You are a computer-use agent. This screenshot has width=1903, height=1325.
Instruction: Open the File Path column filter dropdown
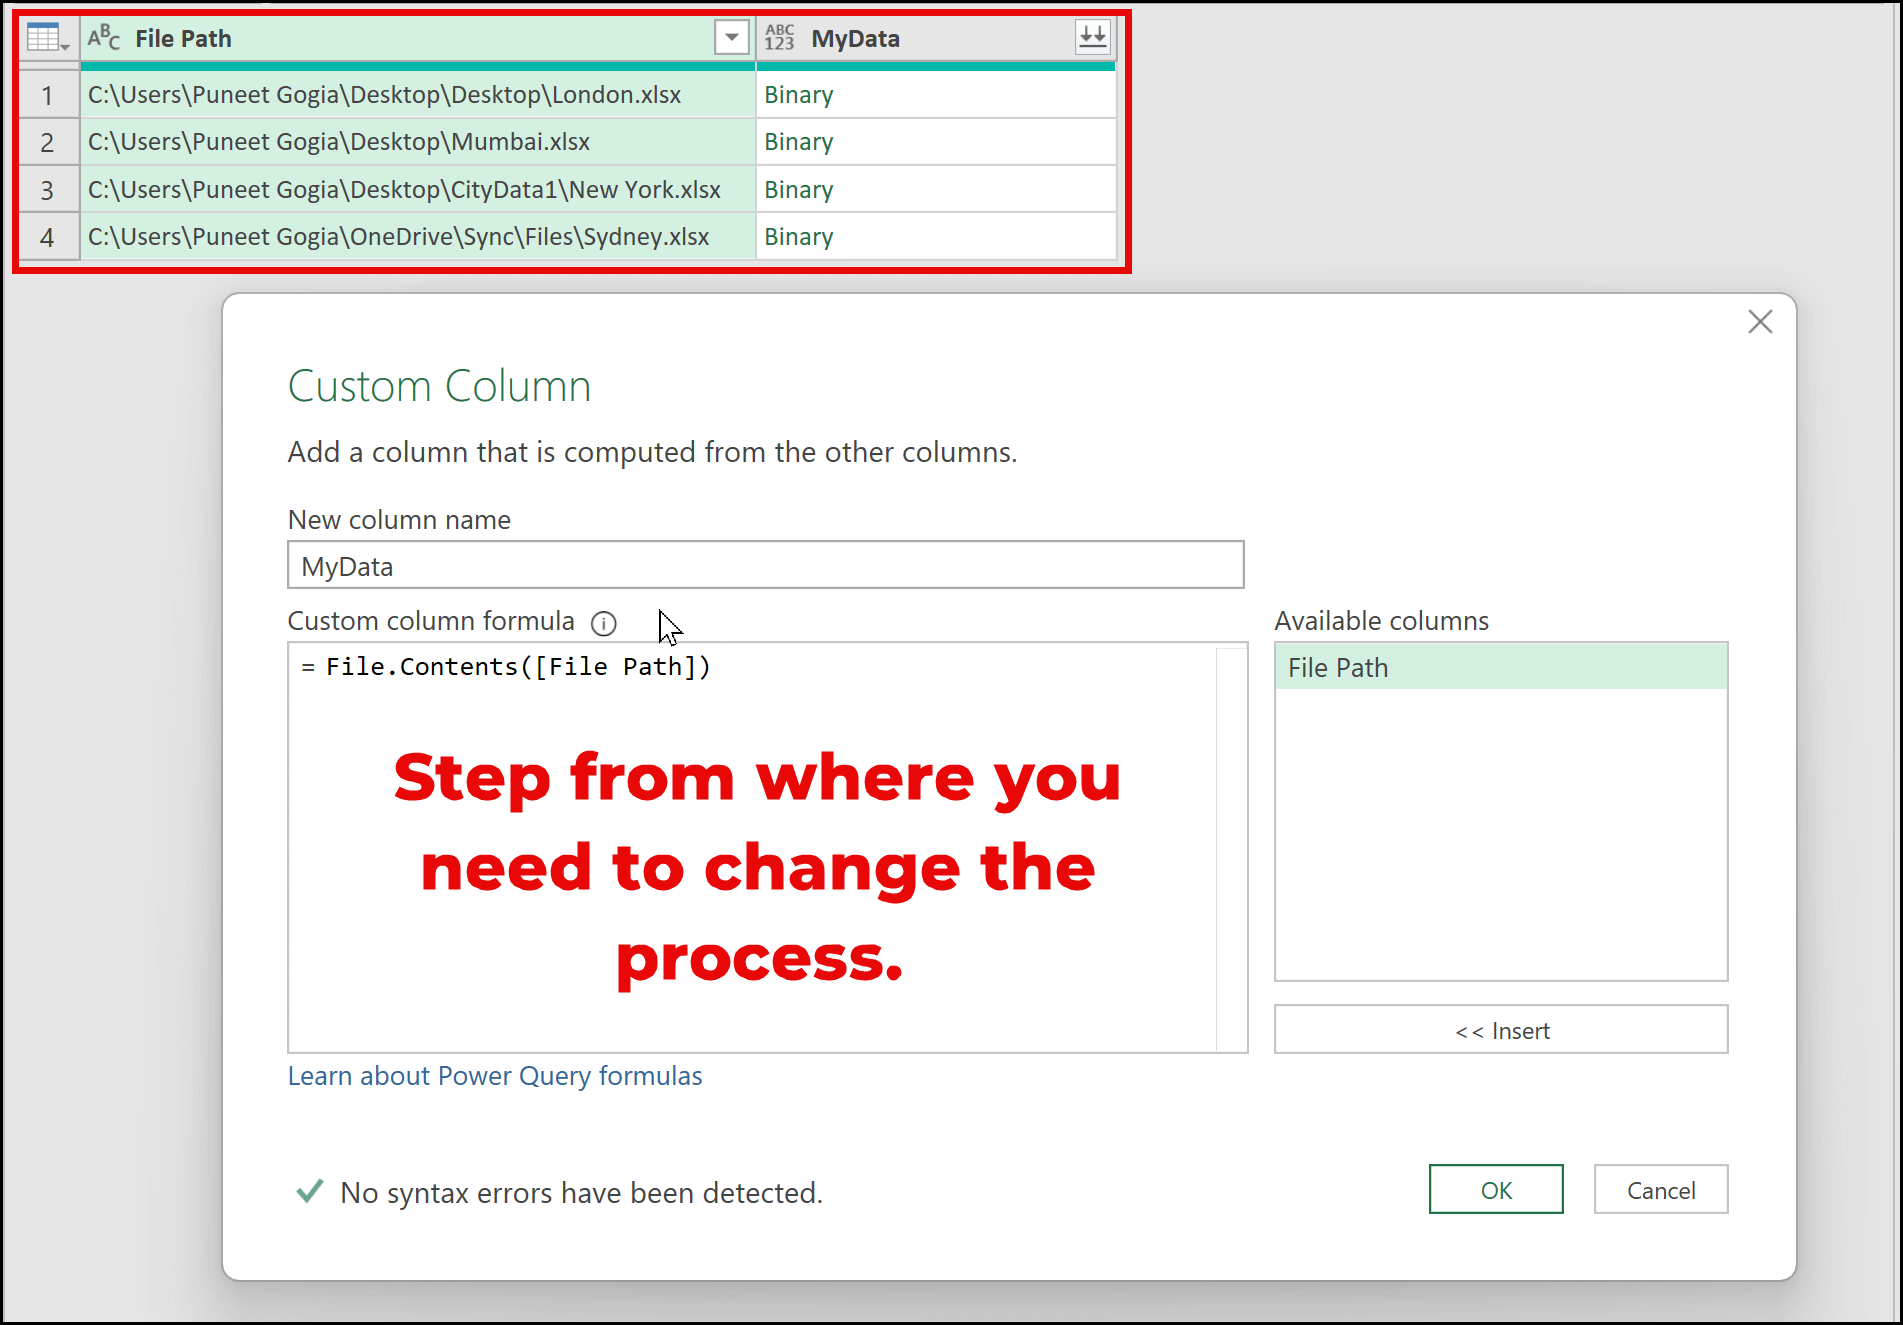[x=731, y=38]
